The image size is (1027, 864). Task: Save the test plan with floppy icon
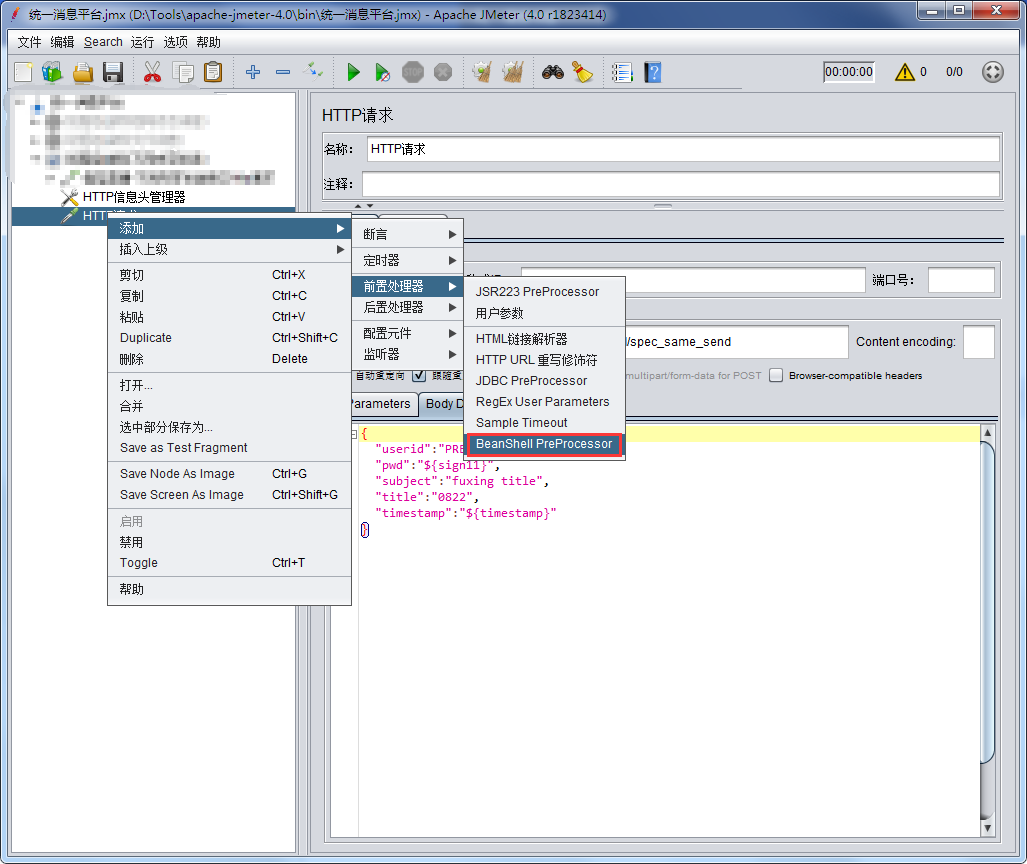click(113, 72)
